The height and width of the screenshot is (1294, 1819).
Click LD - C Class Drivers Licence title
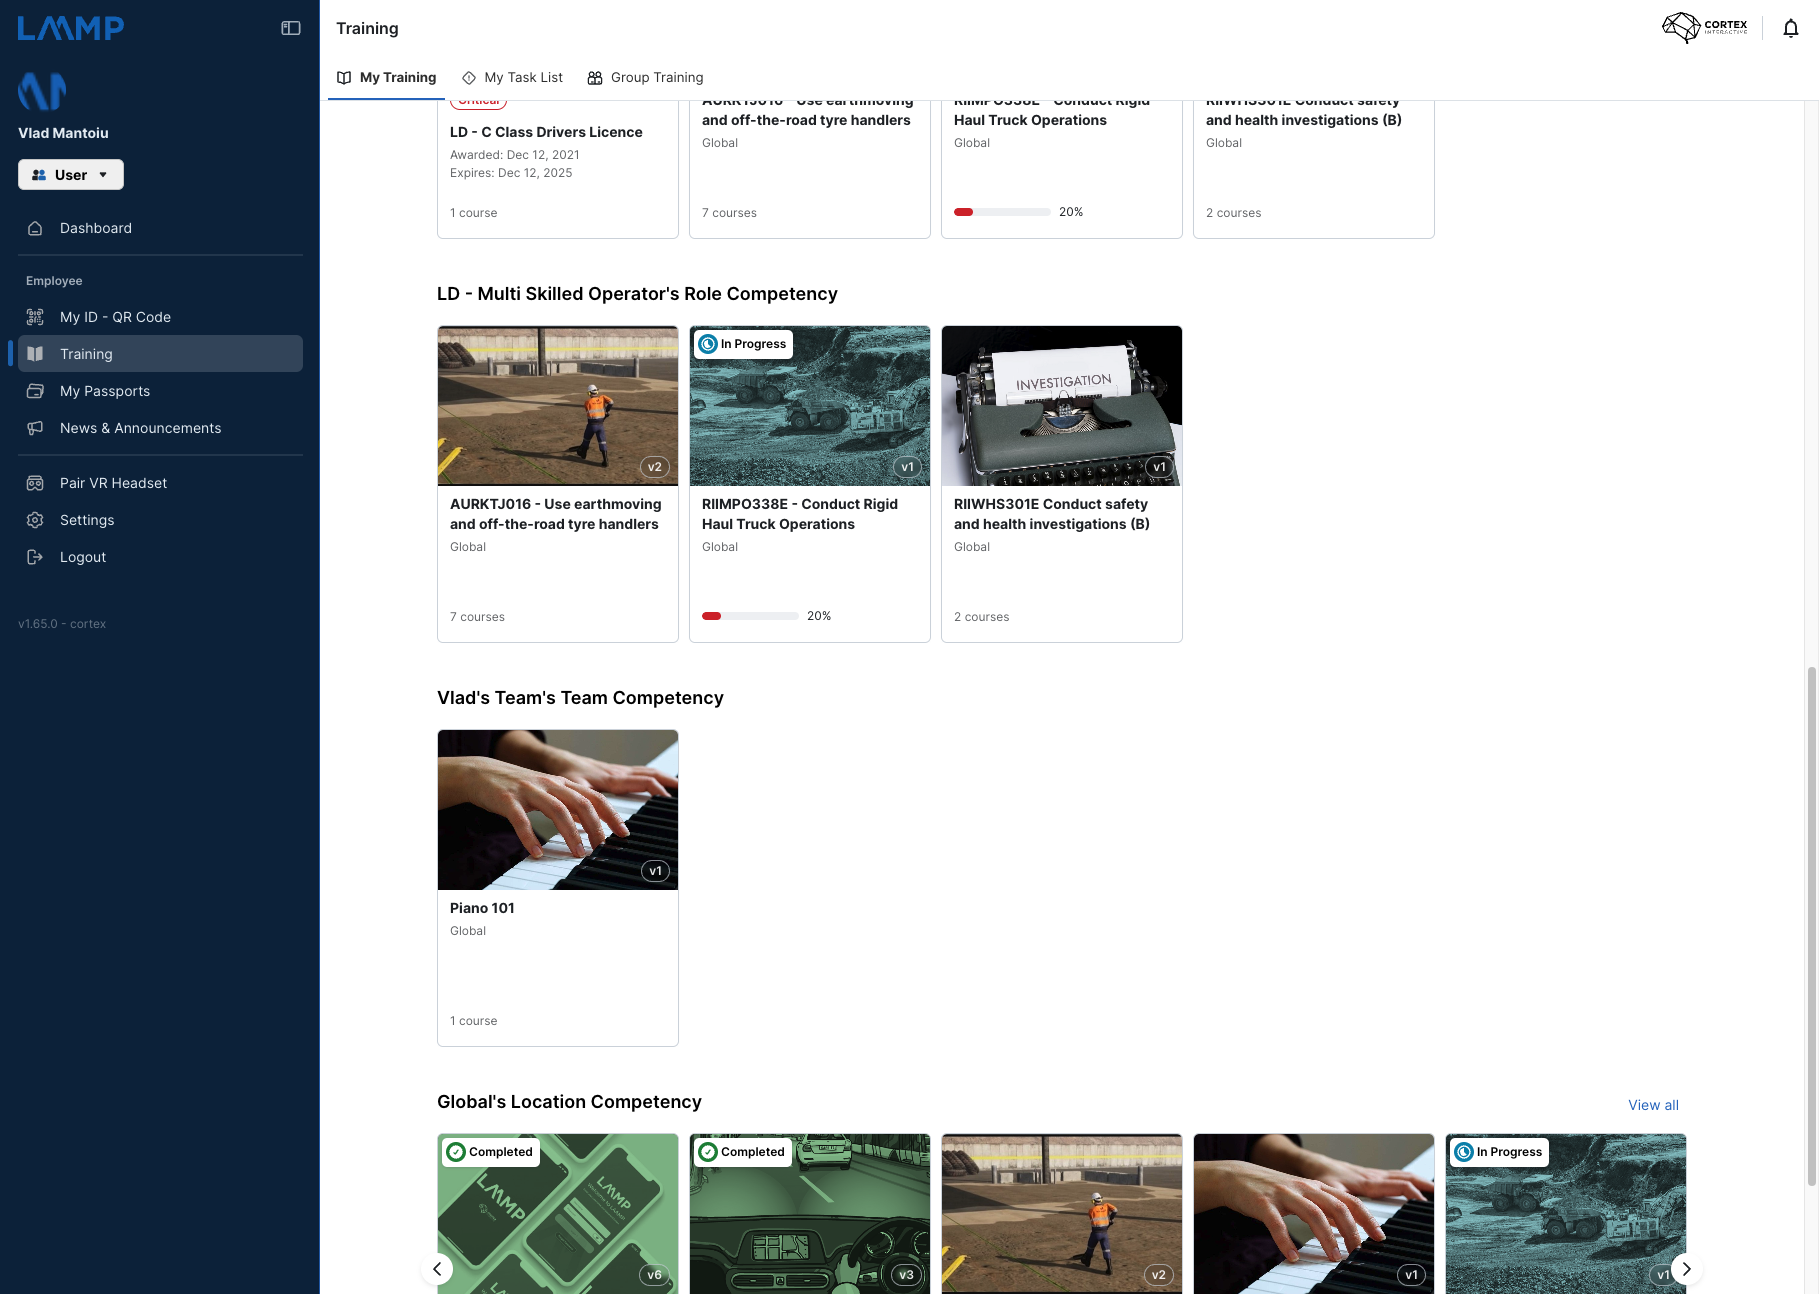pyautogui.click(x=546, y=132)
